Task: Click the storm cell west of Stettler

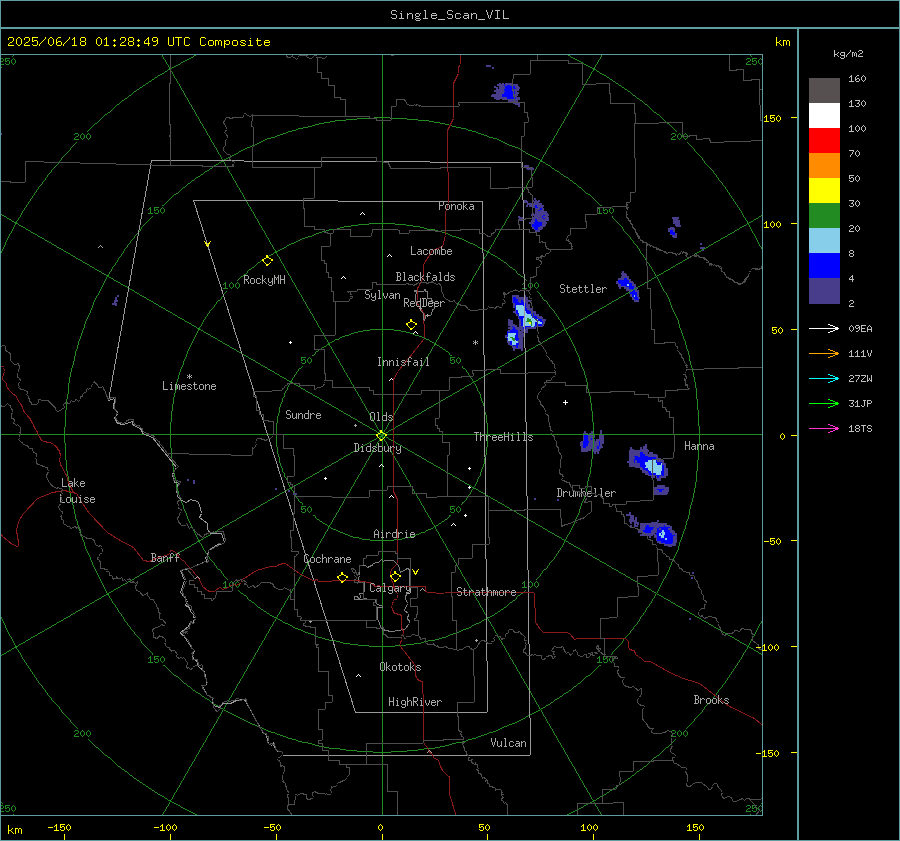Action: click(524, 322)
